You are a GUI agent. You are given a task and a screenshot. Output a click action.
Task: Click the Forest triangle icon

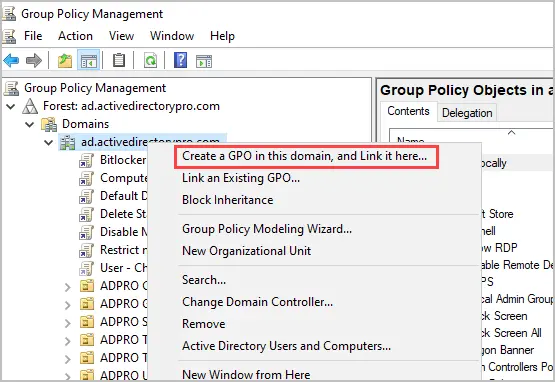pyautogui.click(x=30, y=106)
